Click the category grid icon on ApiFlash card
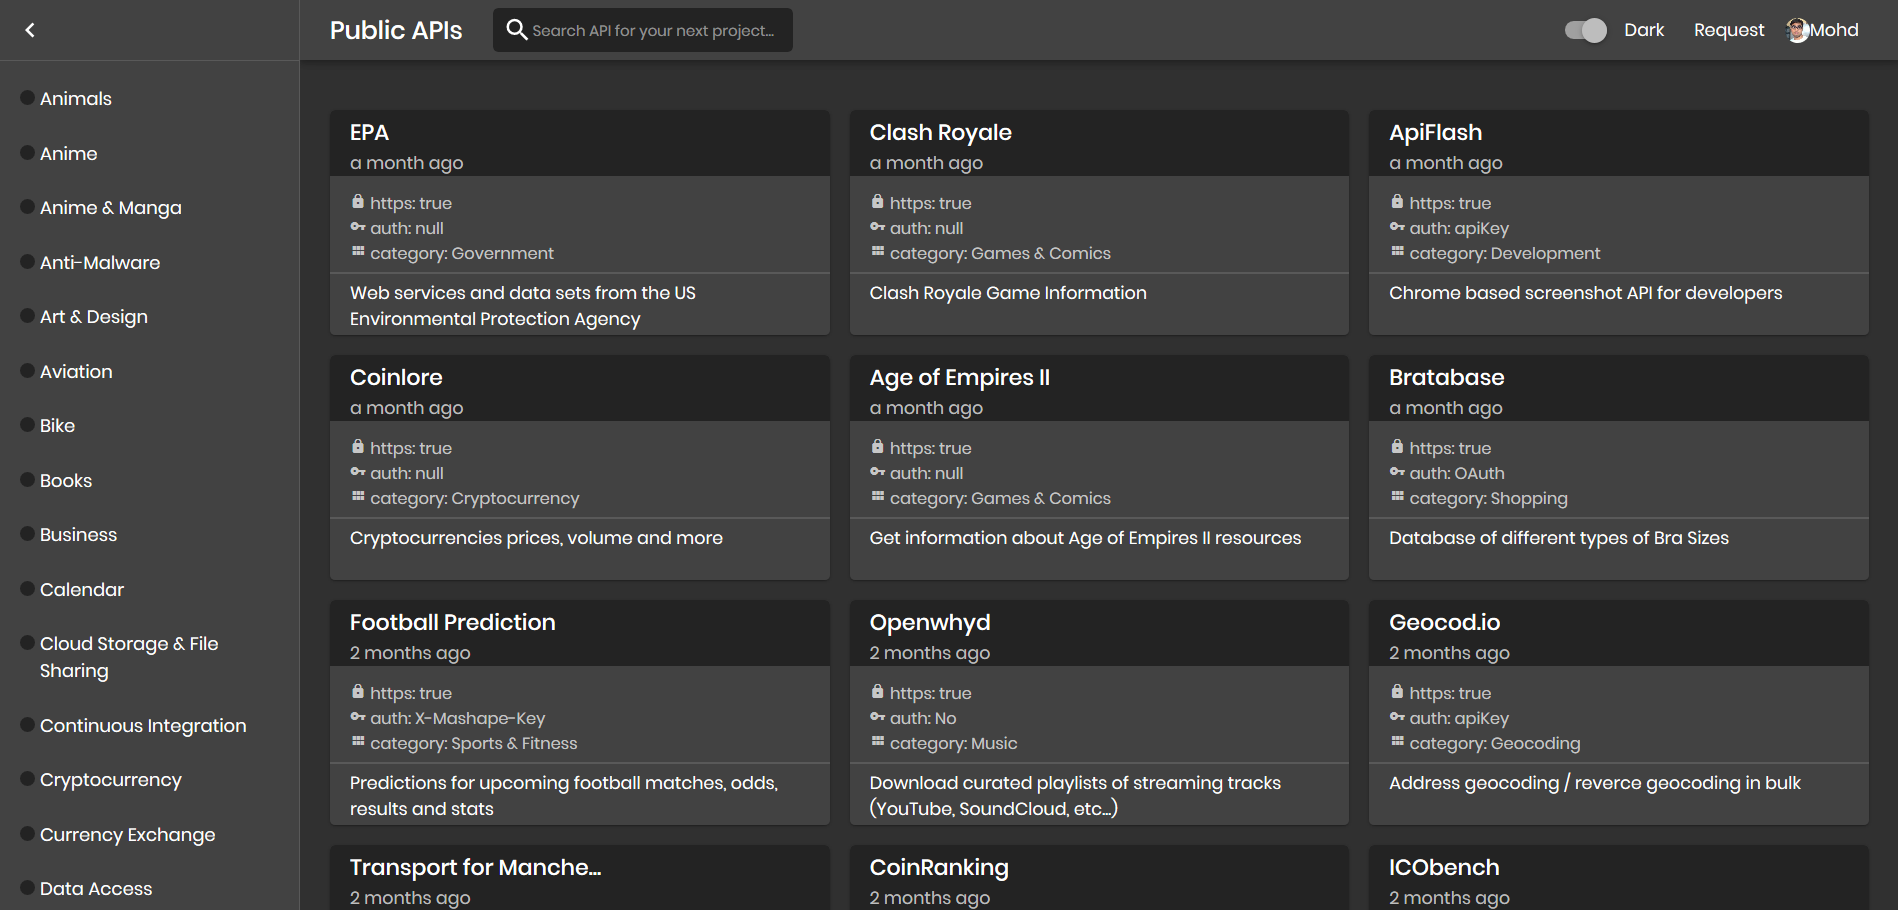This screenshot has height=910, width=1898. [1397, 252]
